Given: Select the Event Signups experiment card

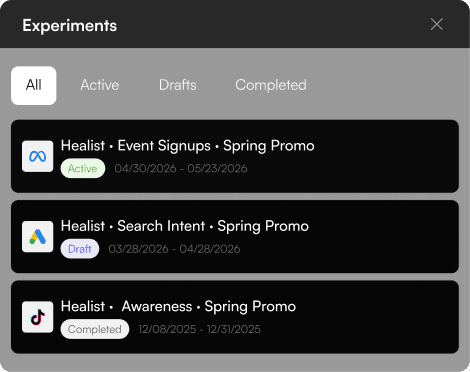Looking at the screenshot, I should [235, 156].
